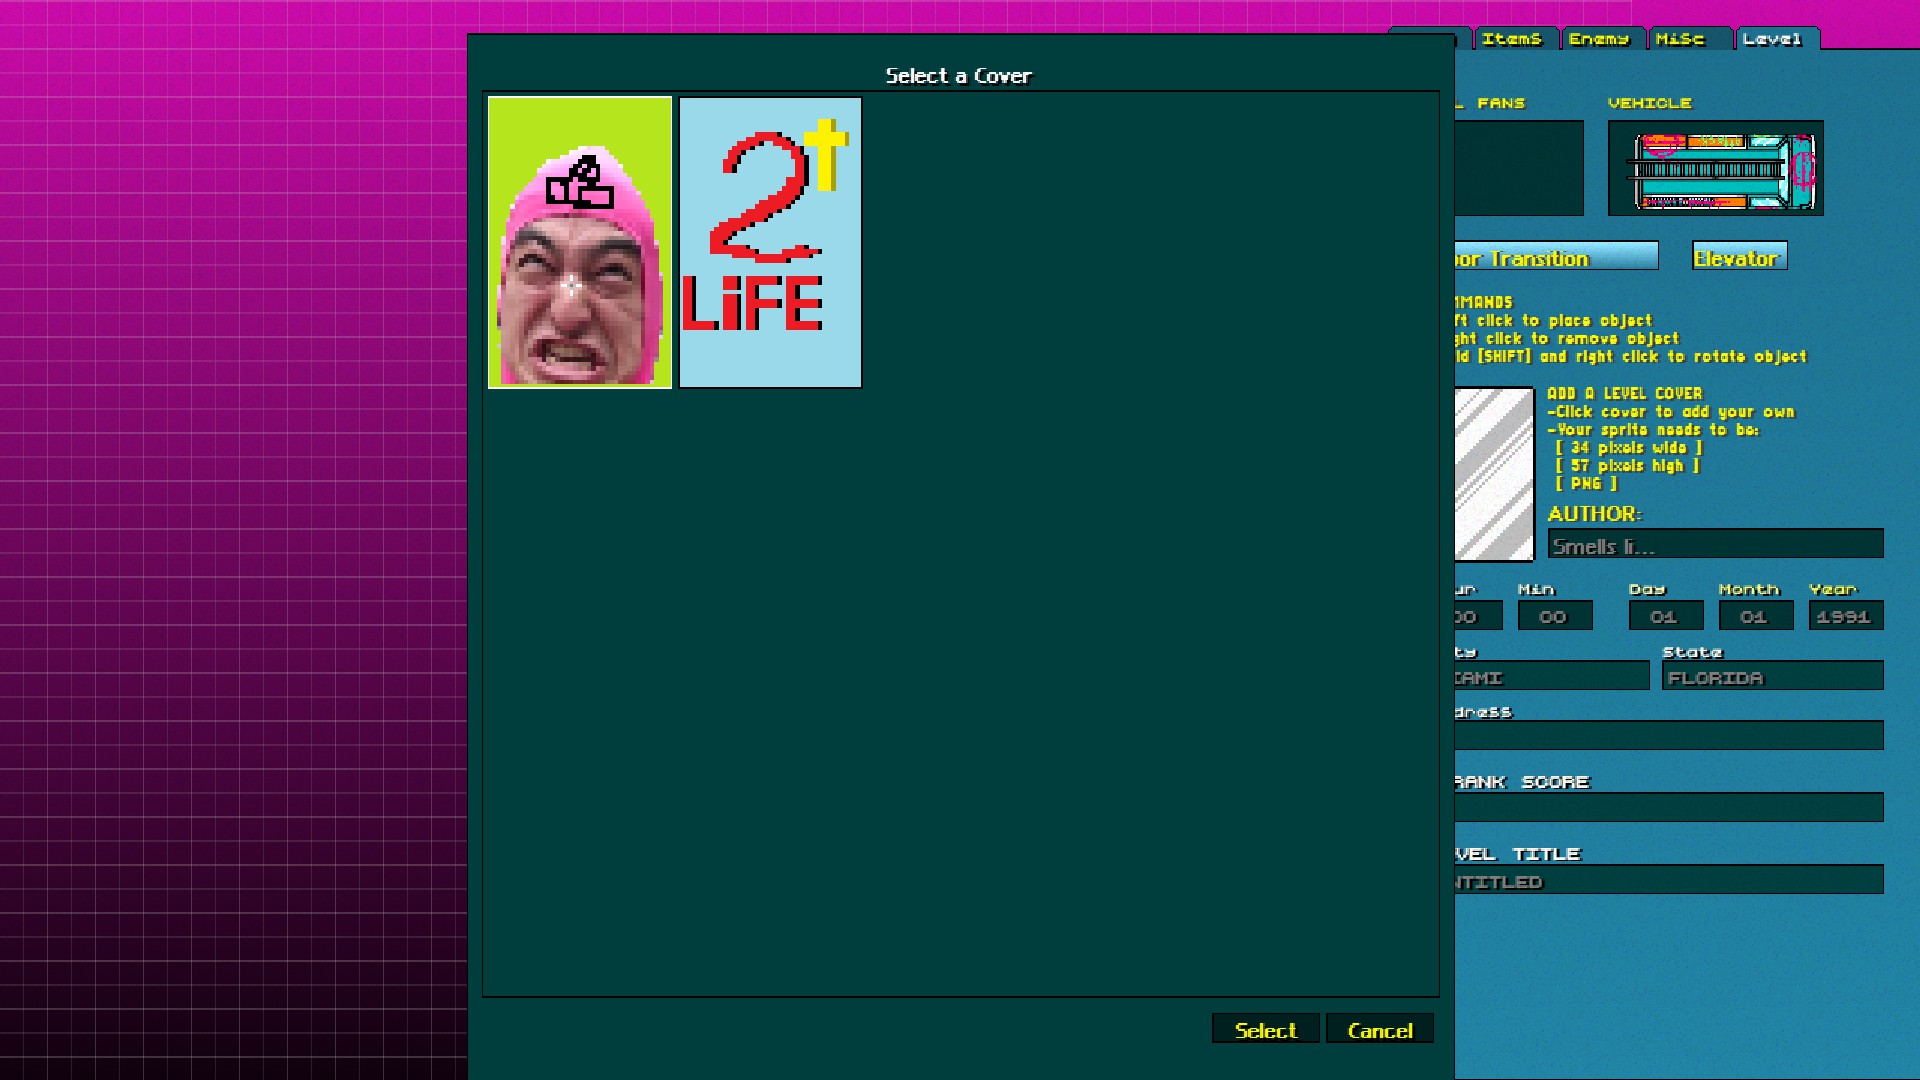Edit the City field beside State

(x=1552, y=676)
